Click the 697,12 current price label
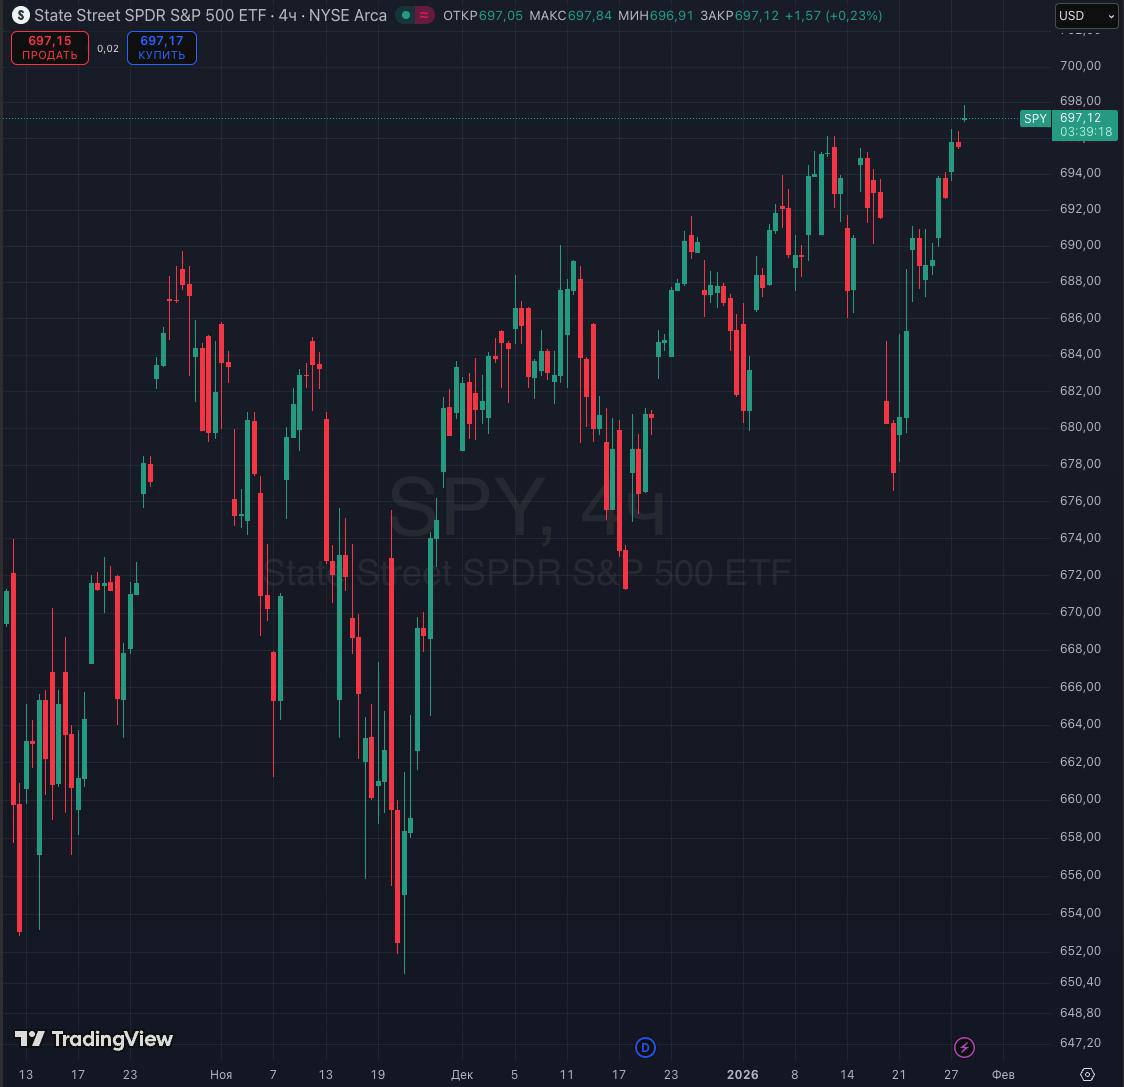The height and width of the screenshot is (1087, 1124). tap(1080, 118)
